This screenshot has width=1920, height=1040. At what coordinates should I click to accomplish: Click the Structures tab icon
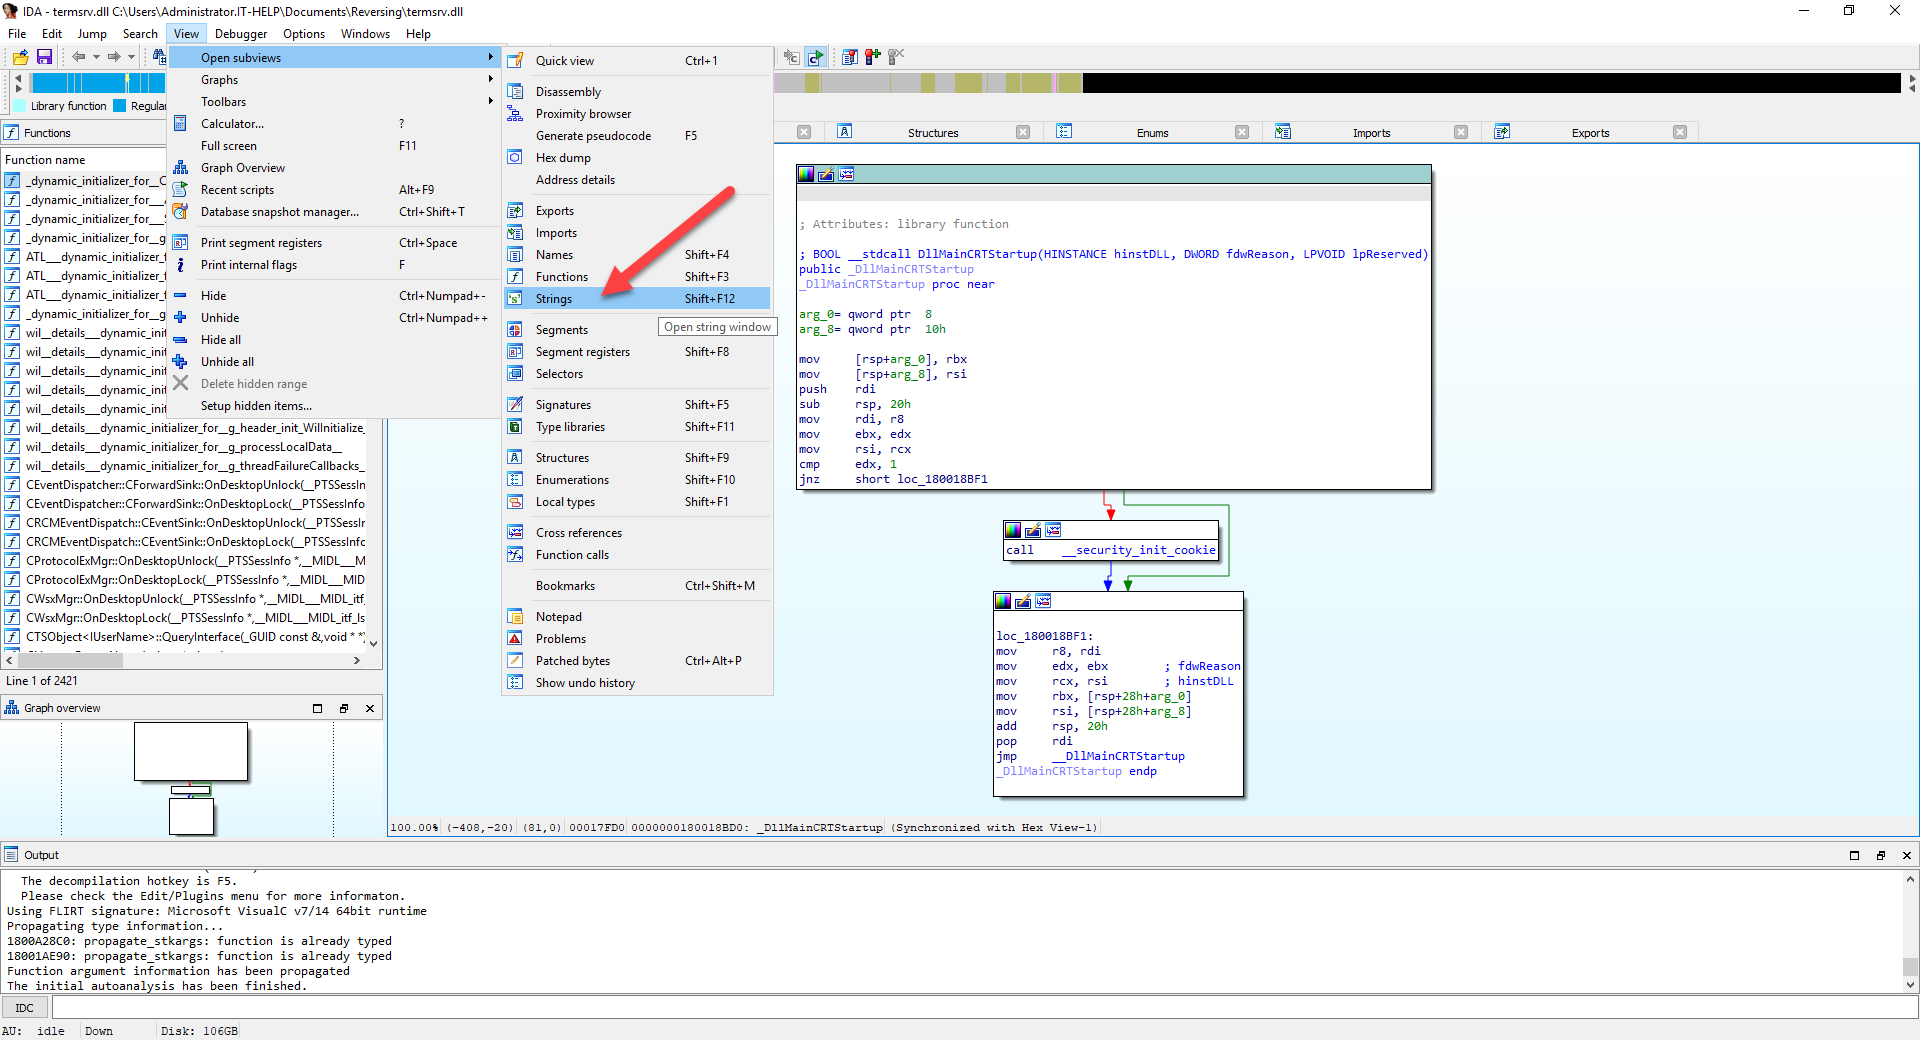click(x=845, y=131)
